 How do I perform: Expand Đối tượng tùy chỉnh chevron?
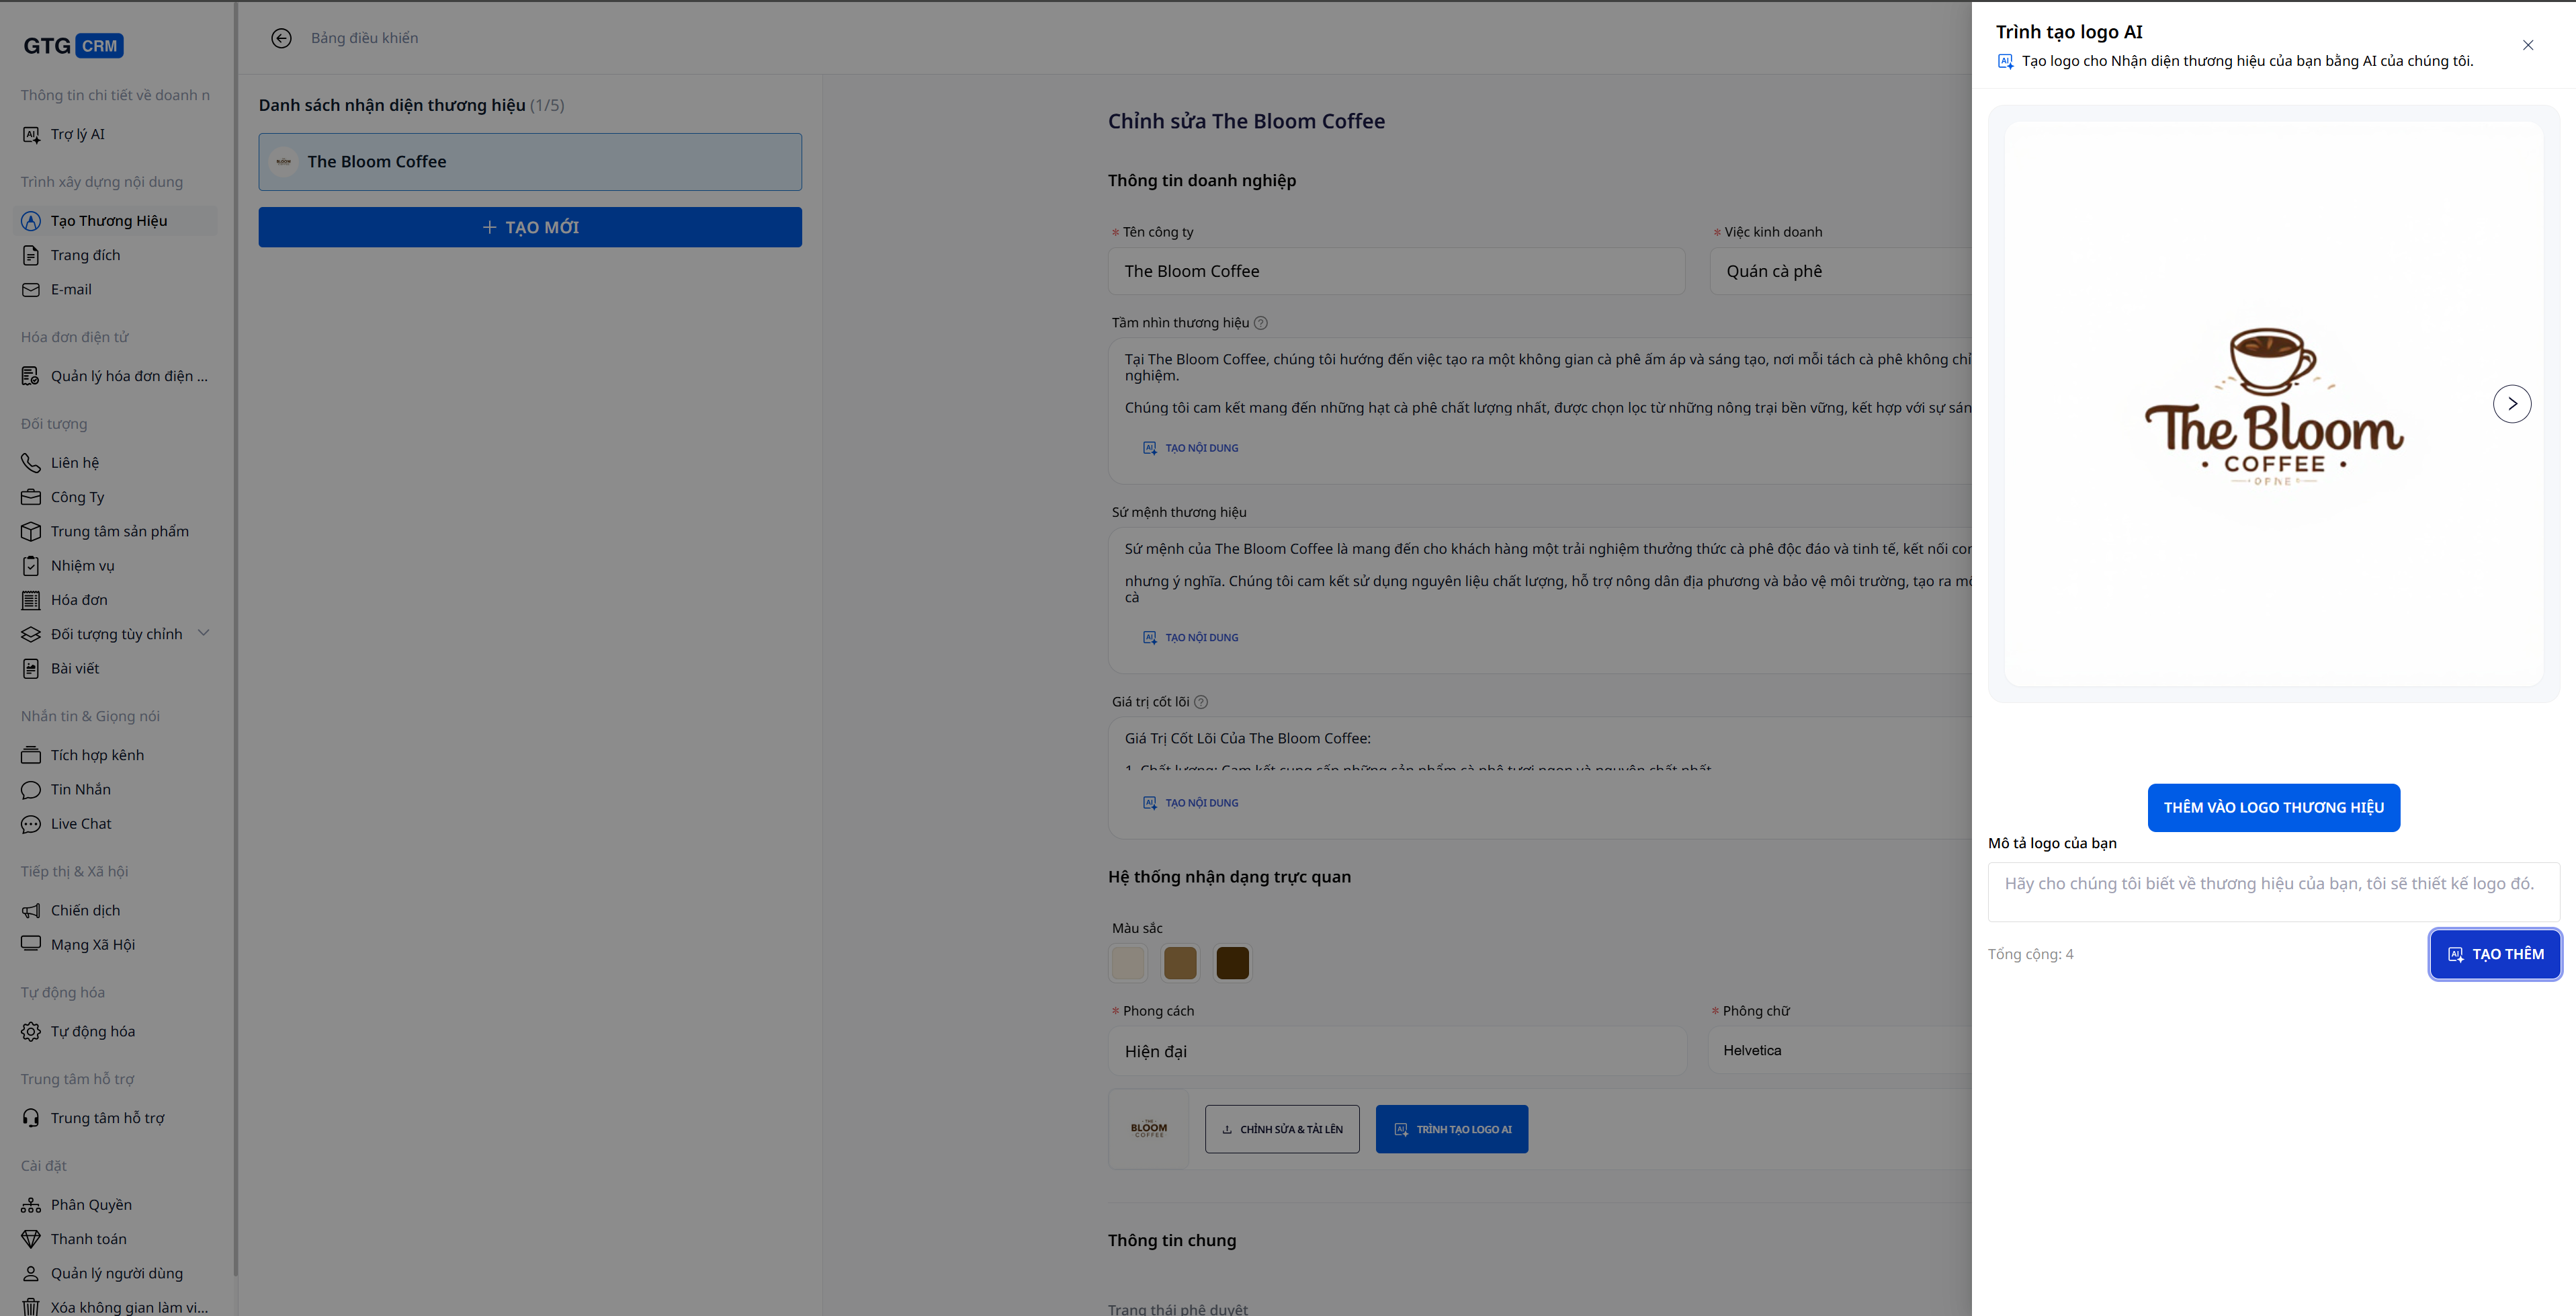point(204,633)
